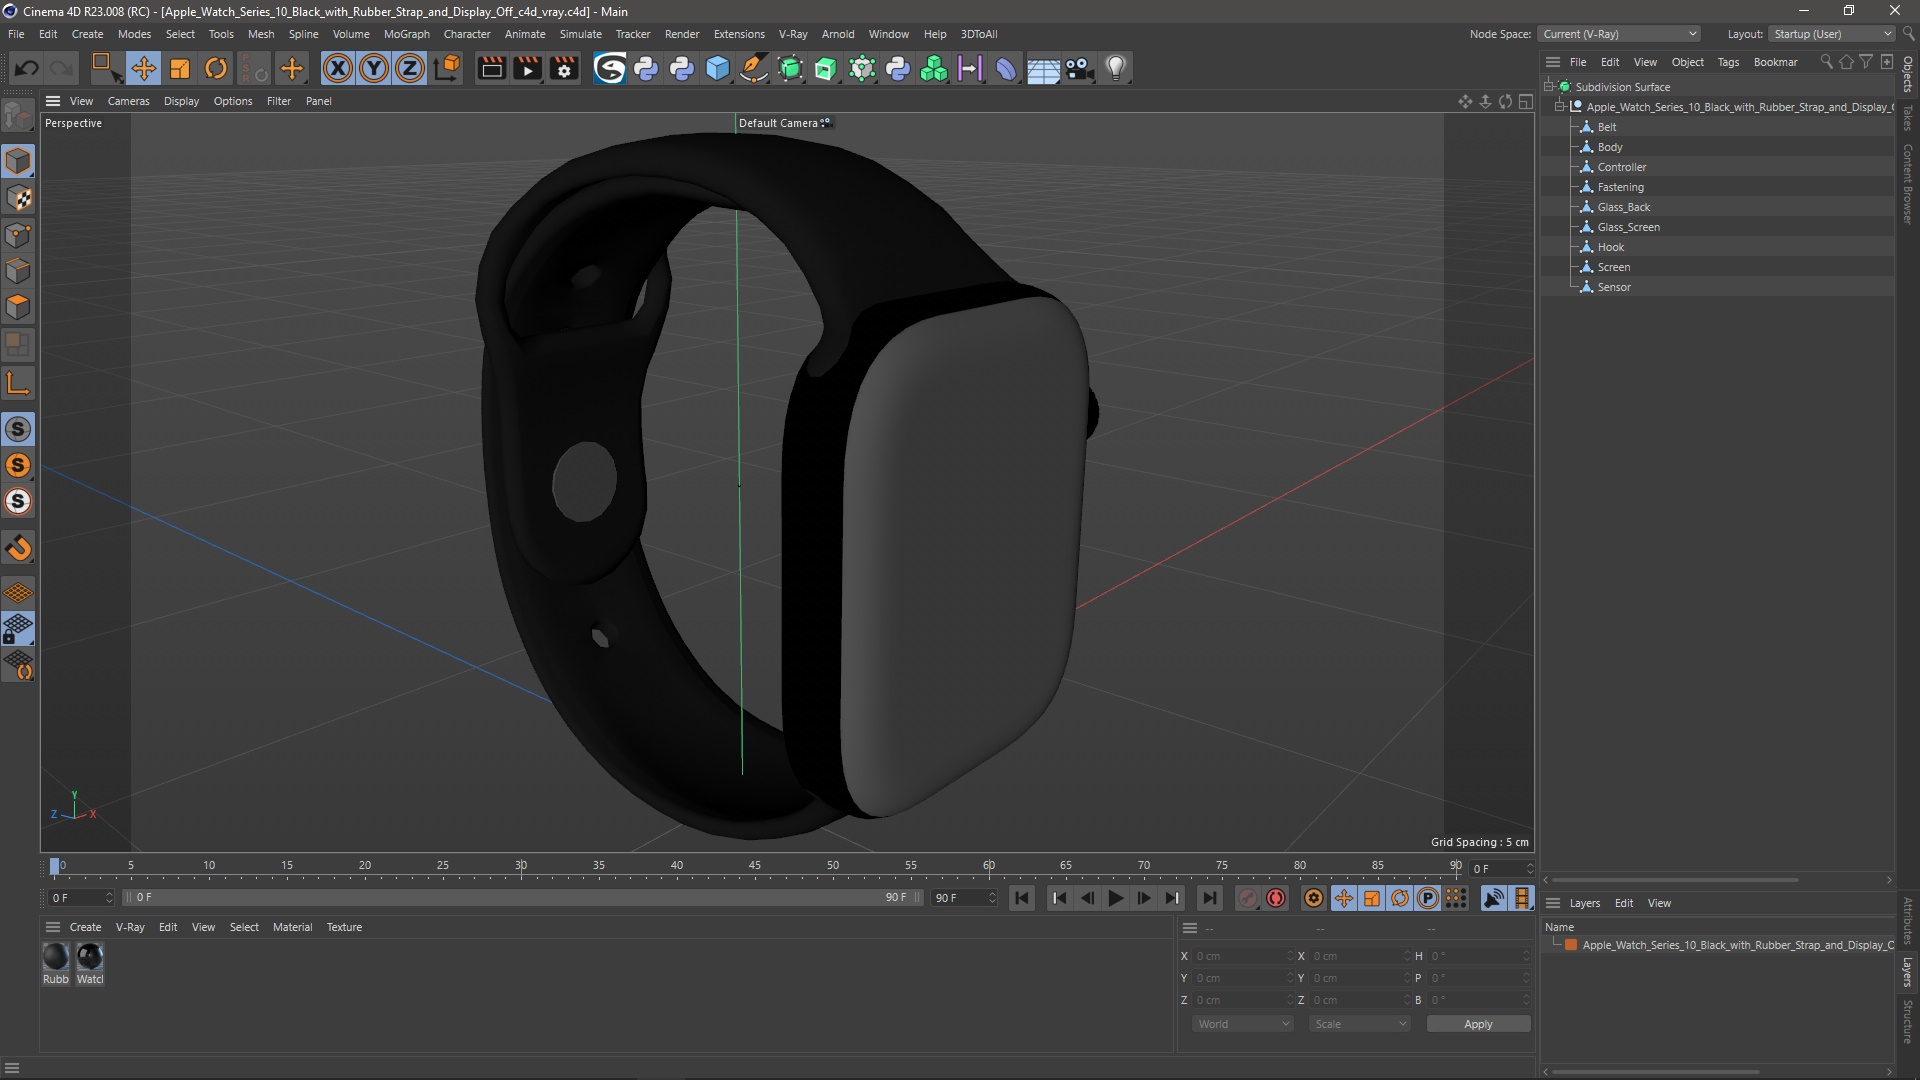Click the Make Editable icon
This screenshot has height=1080, width=1920.
pyautogui.click(x=18, y=117)
